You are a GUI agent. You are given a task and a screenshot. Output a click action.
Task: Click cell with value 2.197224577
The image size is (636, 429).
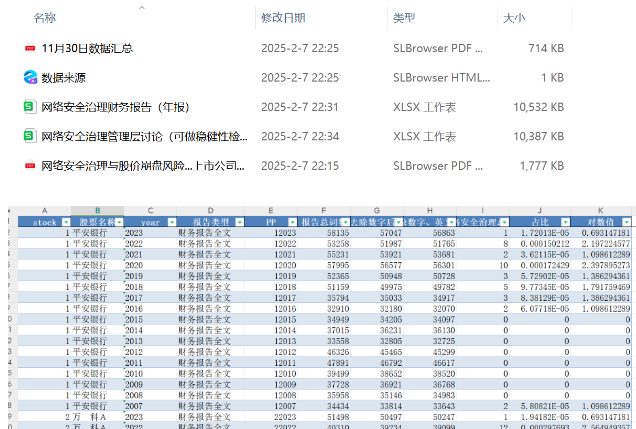point(601,244)
